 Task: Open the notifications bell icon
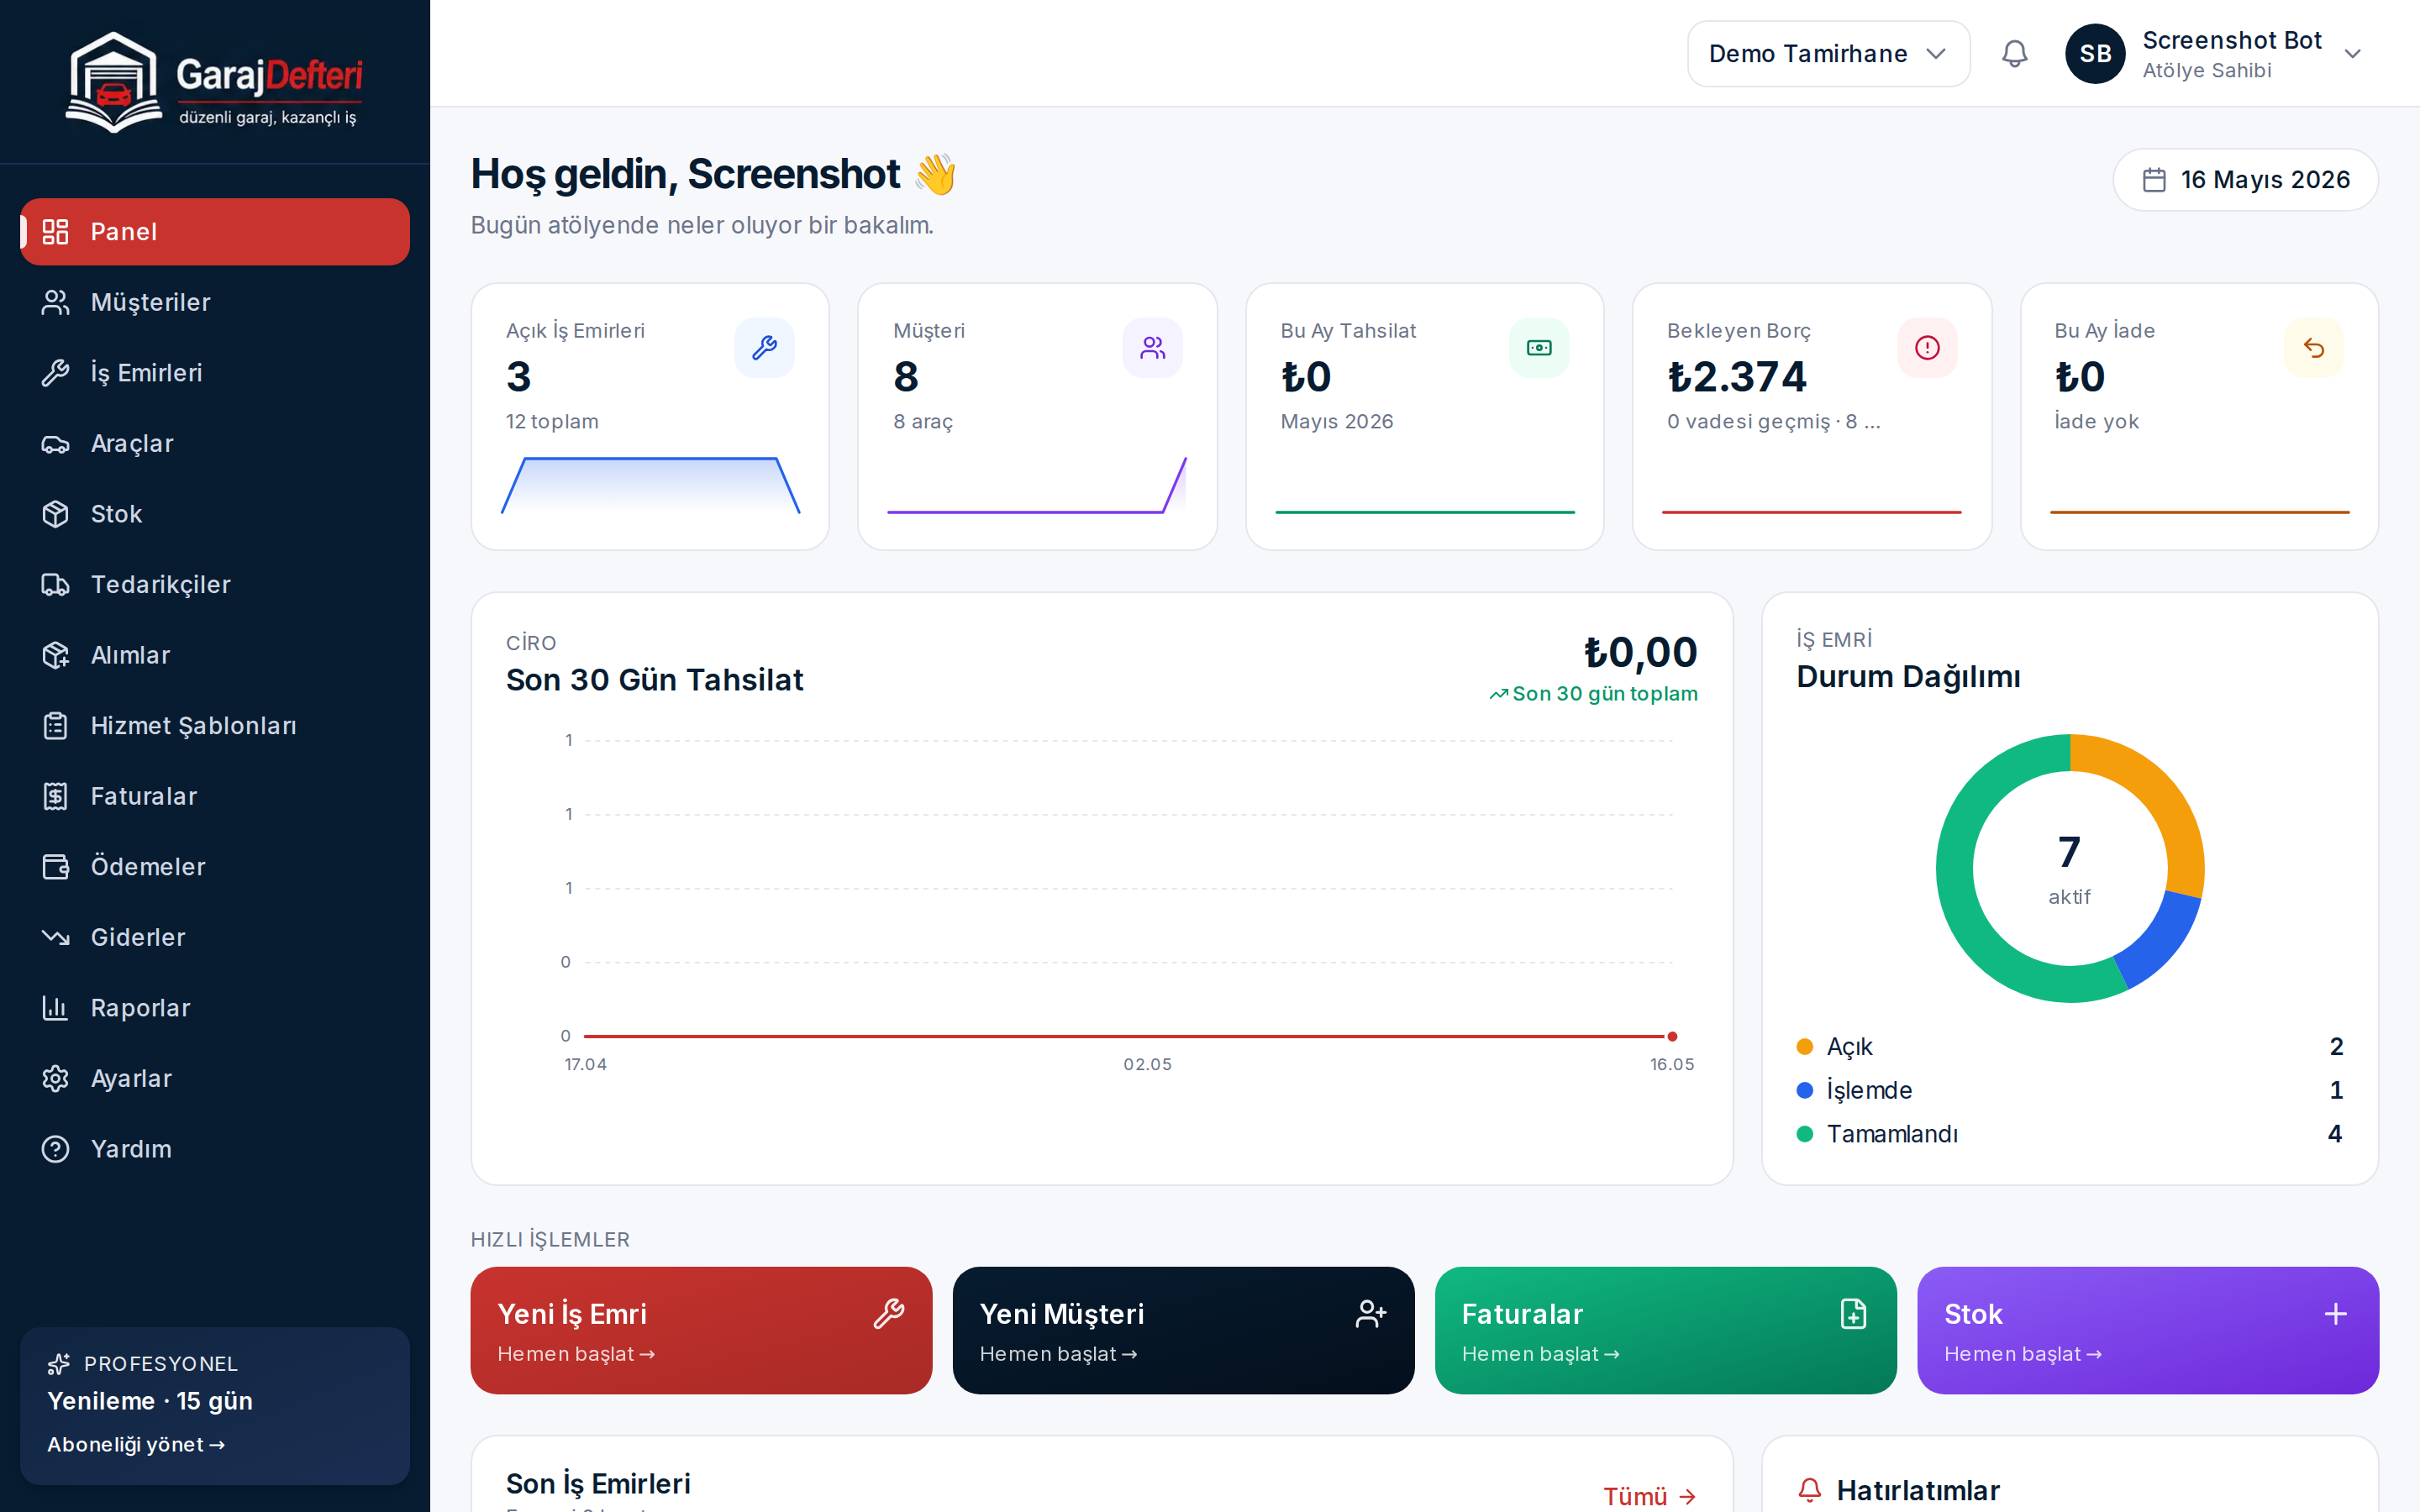tap(2014, 54)
